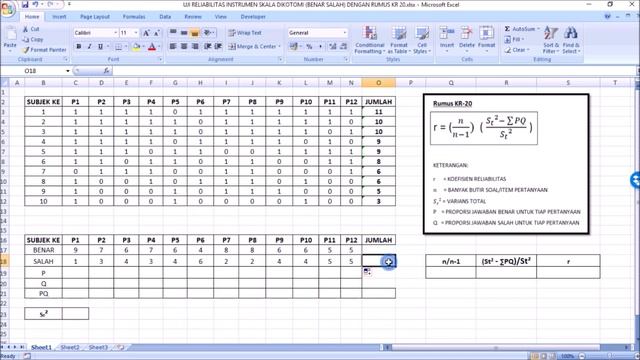Toggle Bottom Align vertical alignment

[x=195, y=33]
